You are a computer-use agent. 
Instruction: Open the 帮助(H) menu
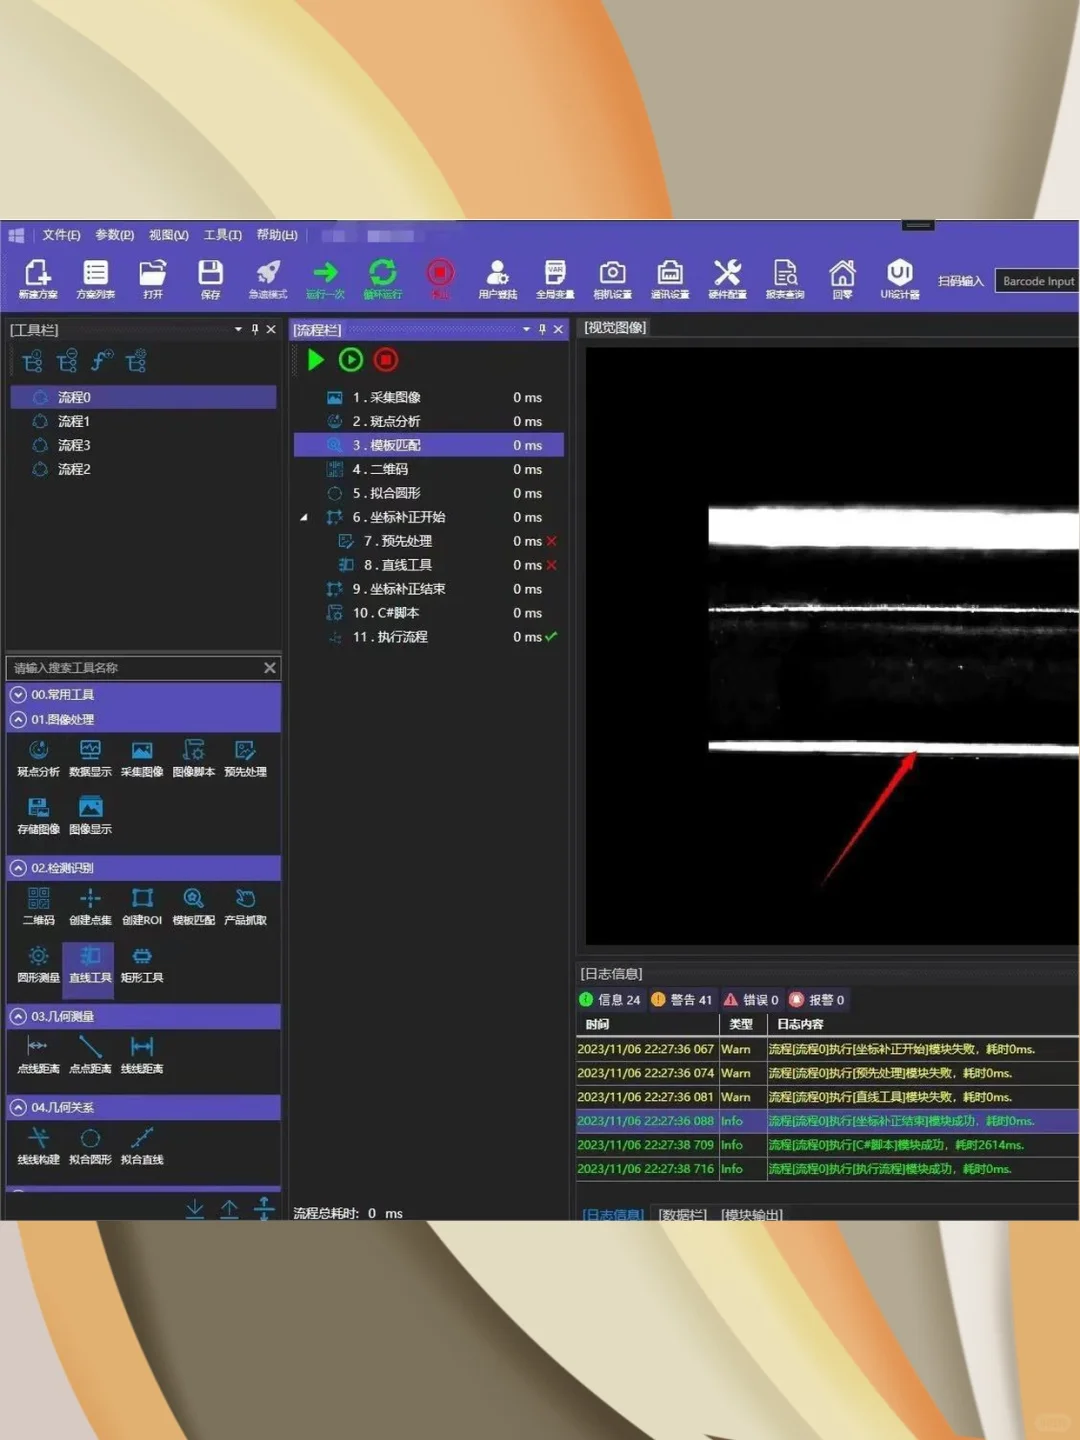[277, 235]
